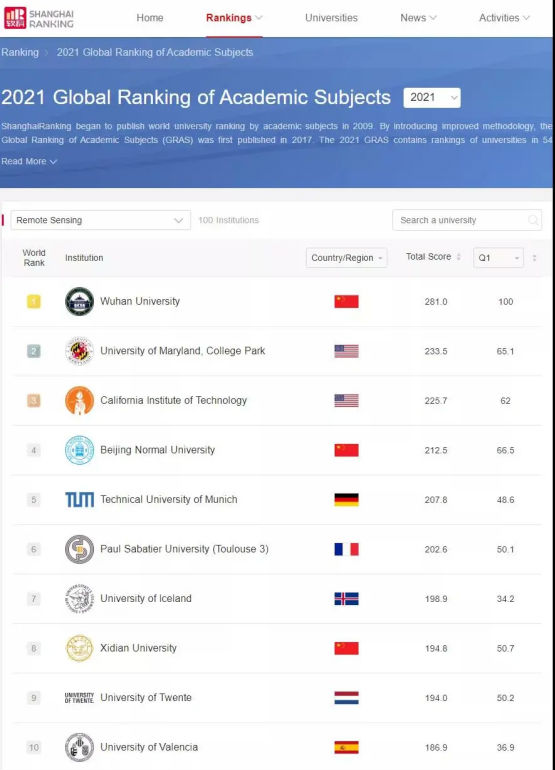
Task: Click the search magnifier icon
Action: click(x=533, y=220)
